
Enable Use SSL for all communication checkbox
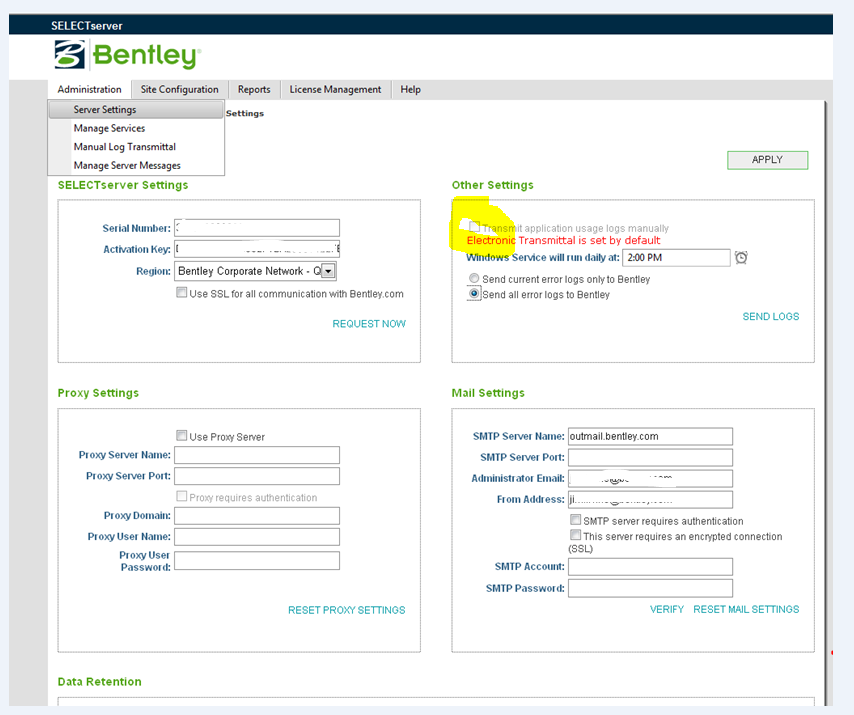pos(181,292)
